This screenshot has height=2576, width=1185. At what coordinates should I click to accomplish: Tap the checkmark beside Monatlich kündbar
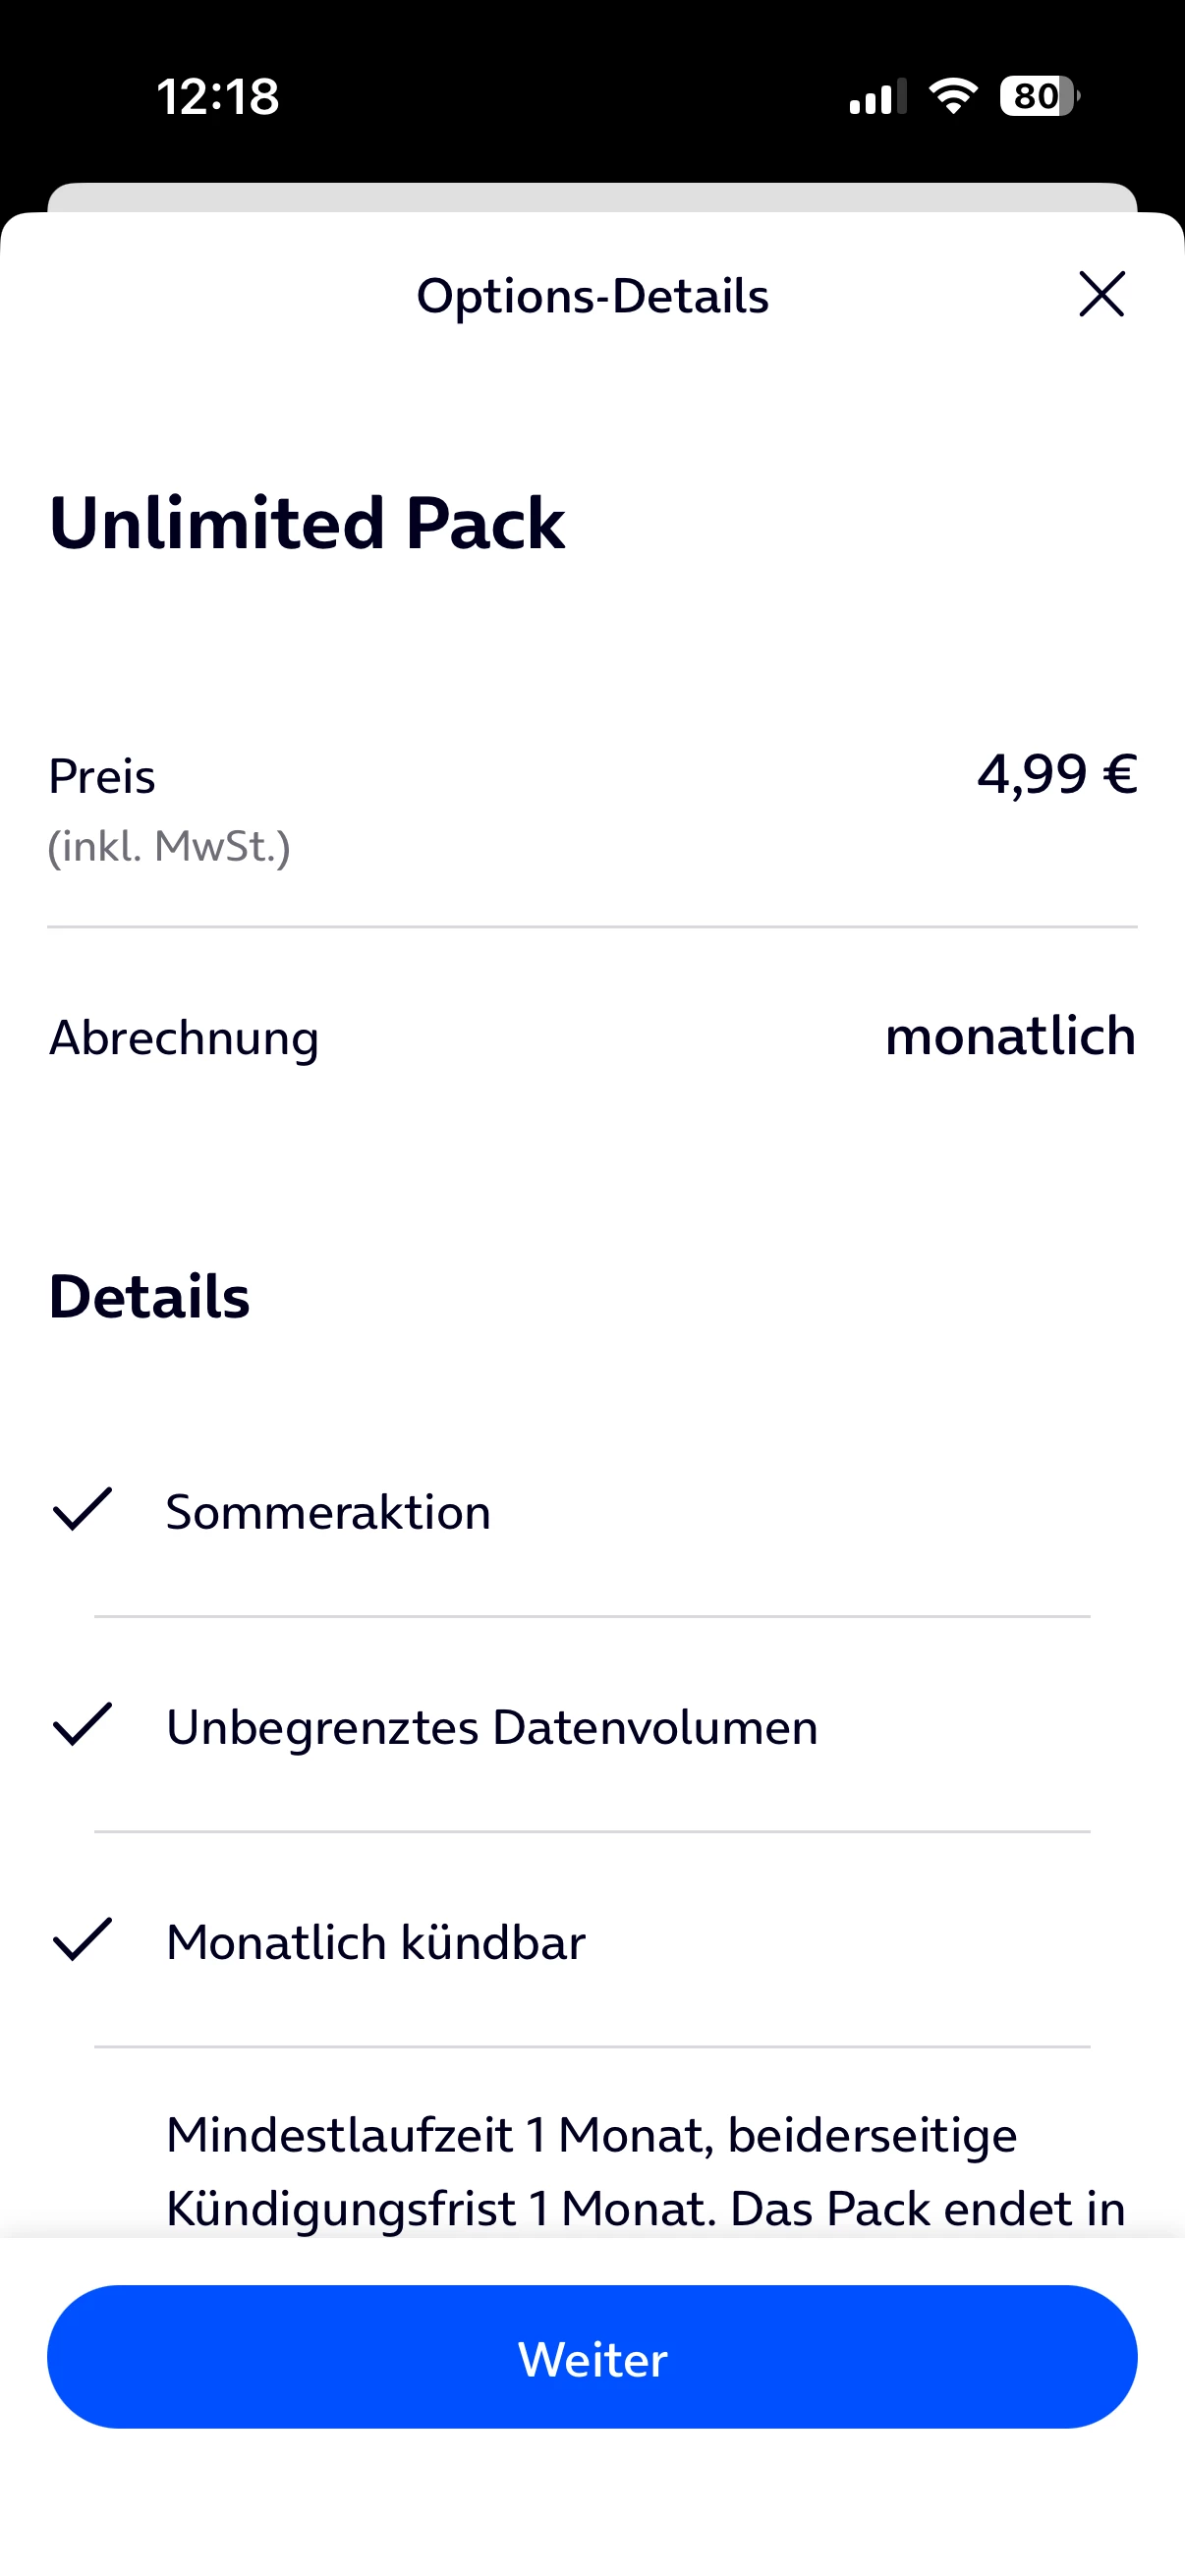coord(82,1939)
